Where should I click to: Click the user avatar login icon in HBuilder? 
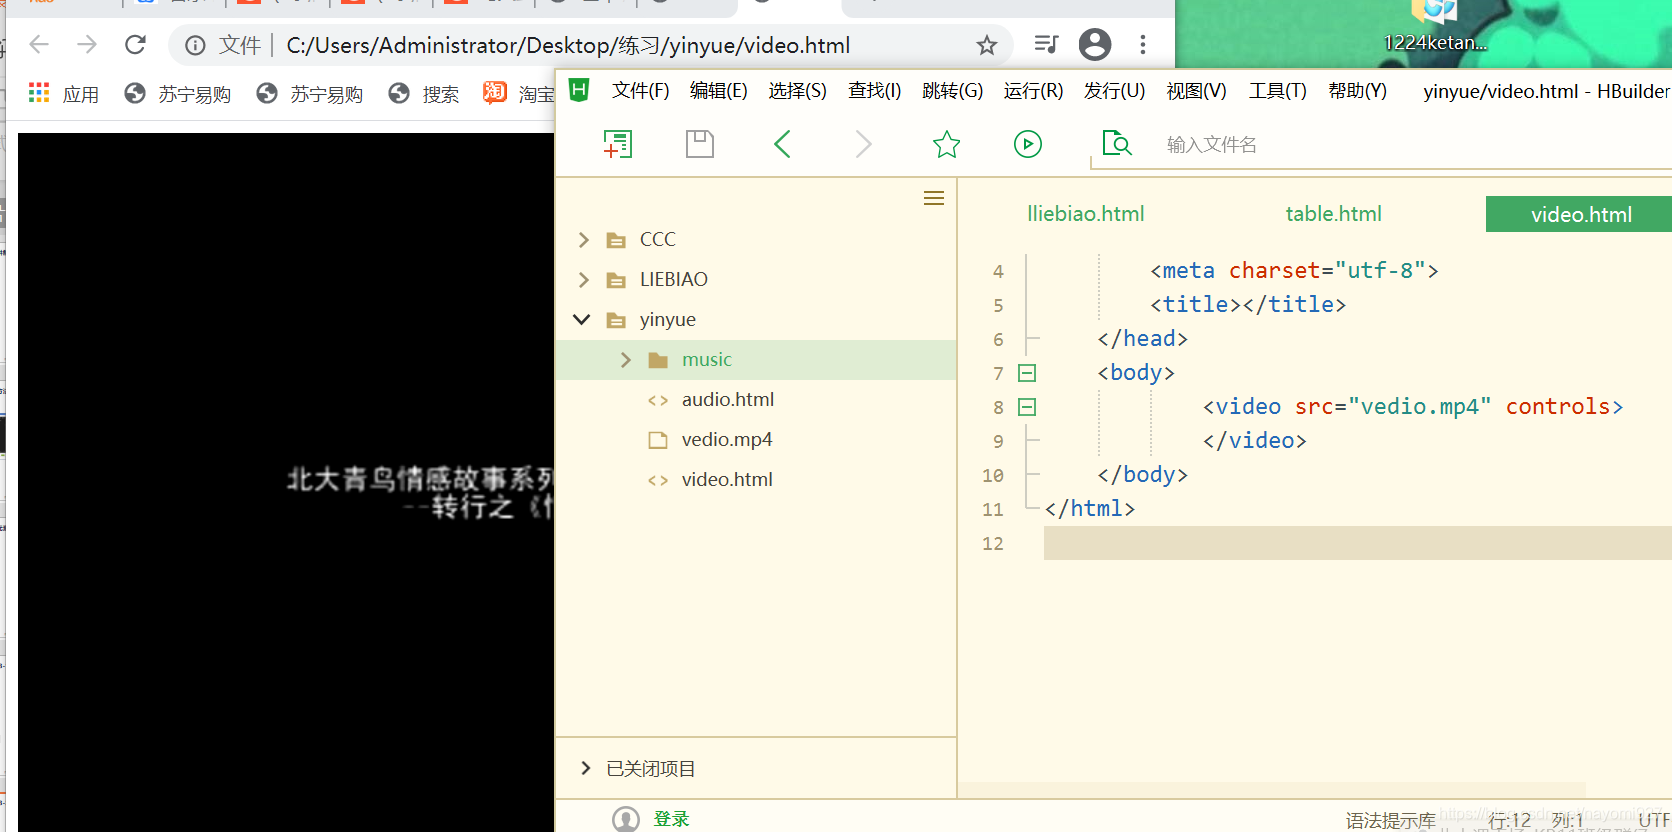point(626,819)
